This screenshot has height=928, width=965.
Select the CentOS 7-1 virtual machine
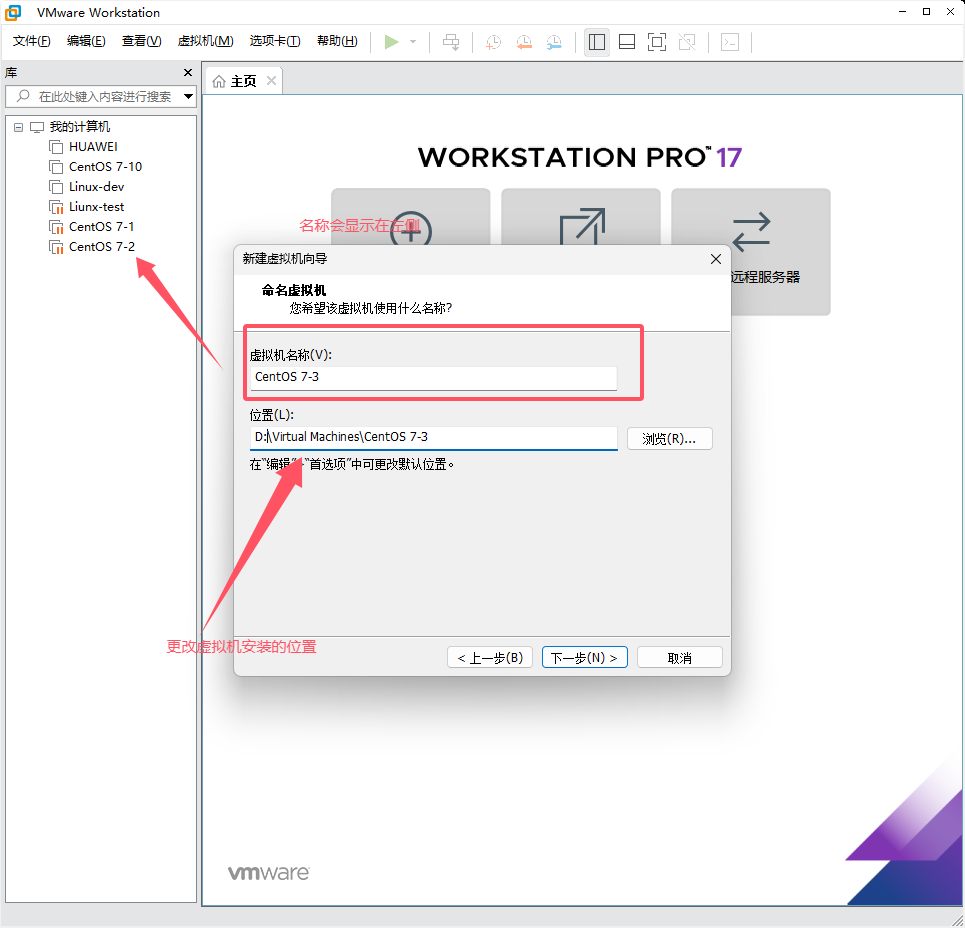point(102,227)
